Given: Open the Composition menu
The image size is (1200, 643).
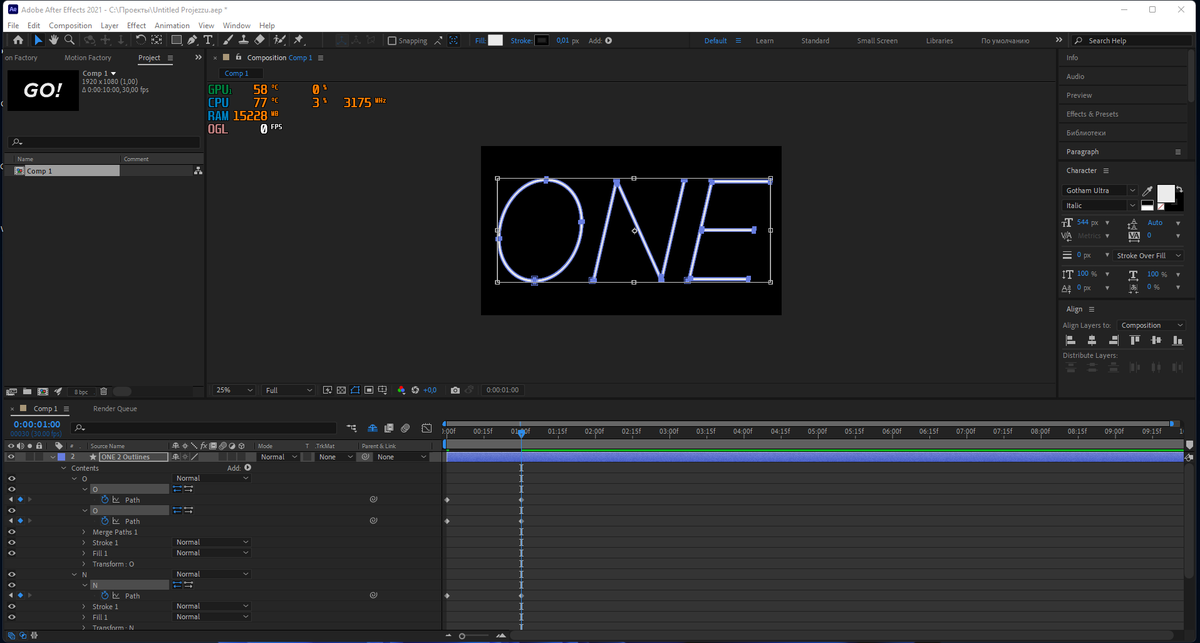Looking at the screenshot, I should click(70, 25).
